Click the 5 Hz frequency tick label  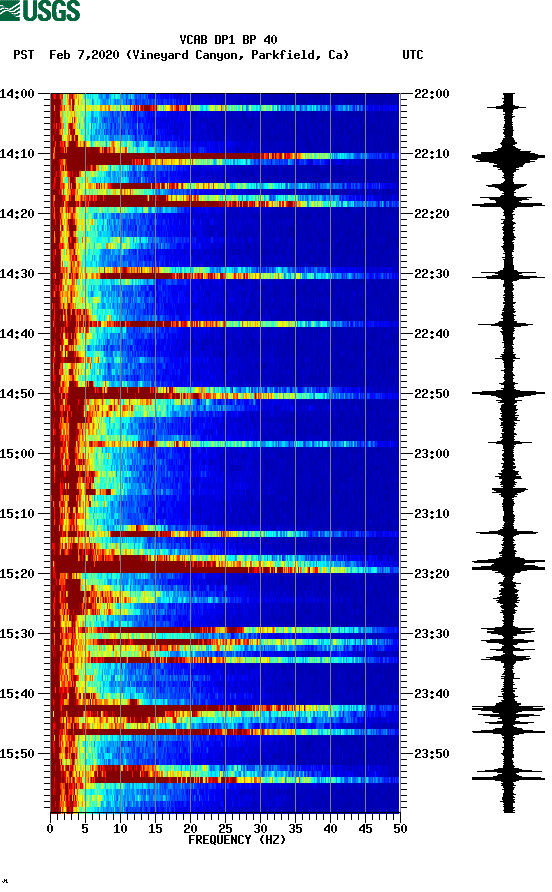[x=85, y=829]
